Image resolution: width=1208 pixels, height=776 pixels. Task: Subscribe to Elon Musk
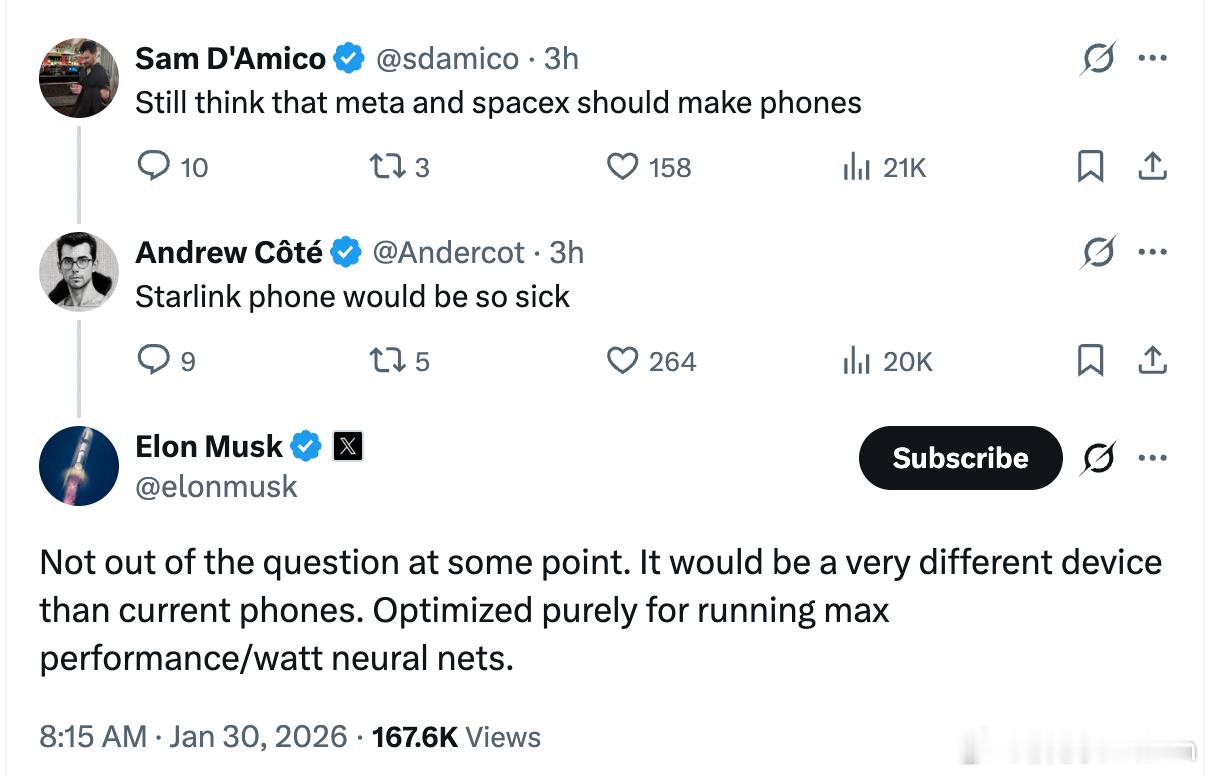(x=960, y=458)
